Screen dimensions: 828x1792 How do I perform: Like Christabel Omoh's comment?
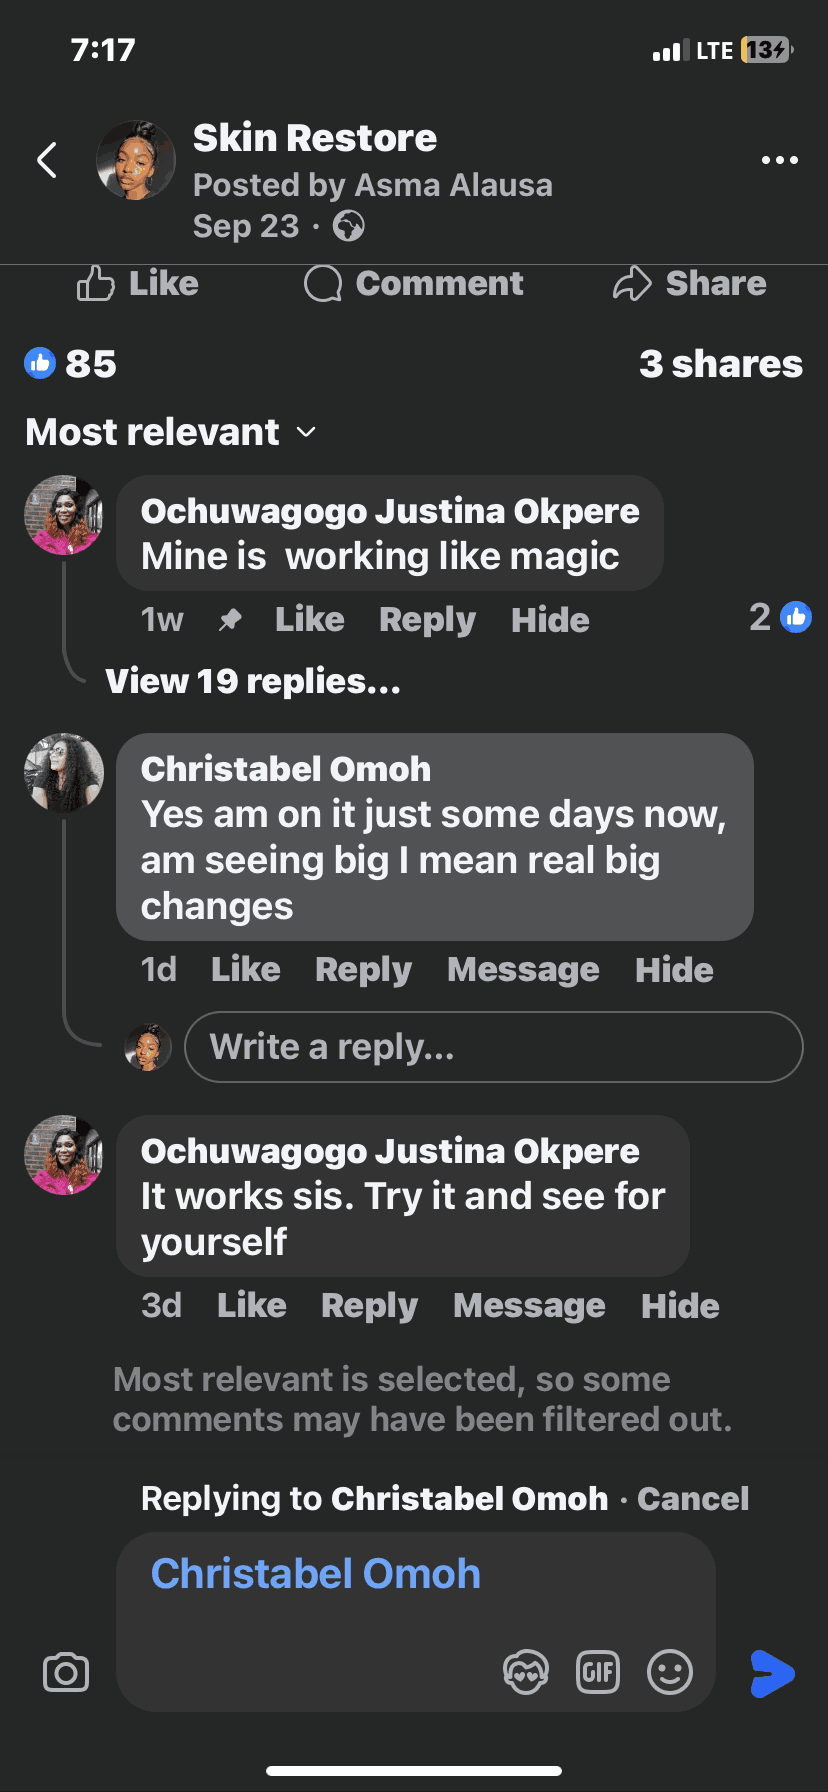tap(245, 970)
